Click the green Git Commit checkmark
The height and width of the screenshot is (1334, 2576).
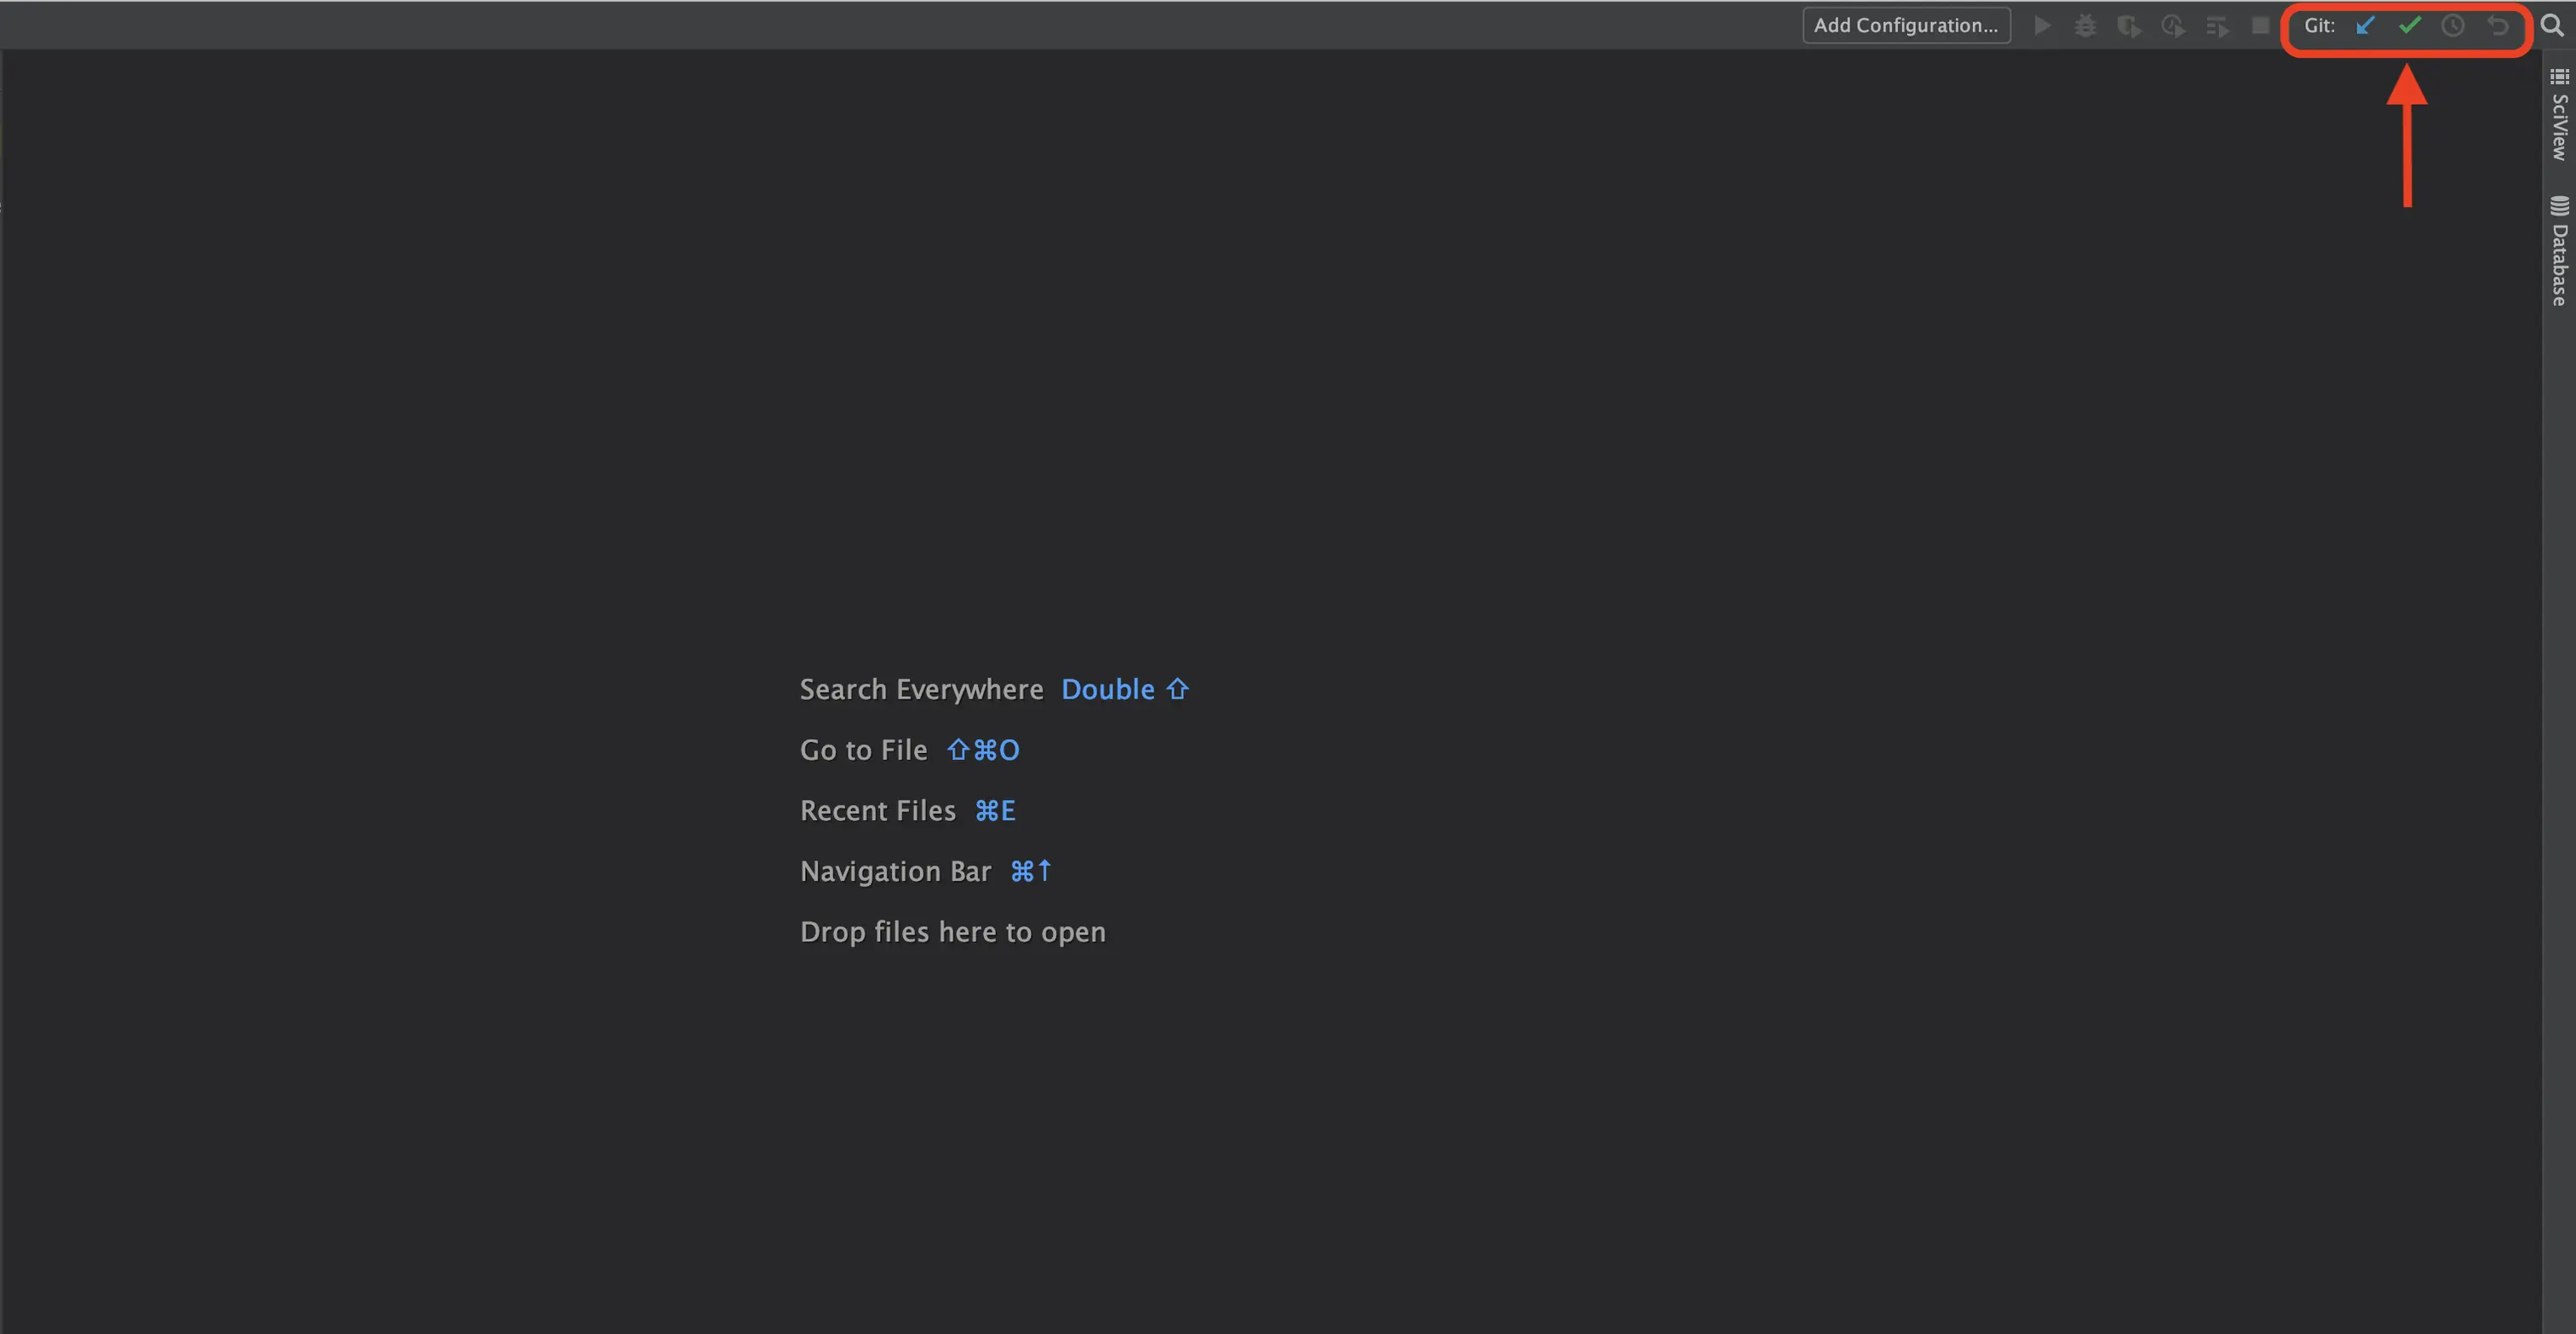point(2409,26)
